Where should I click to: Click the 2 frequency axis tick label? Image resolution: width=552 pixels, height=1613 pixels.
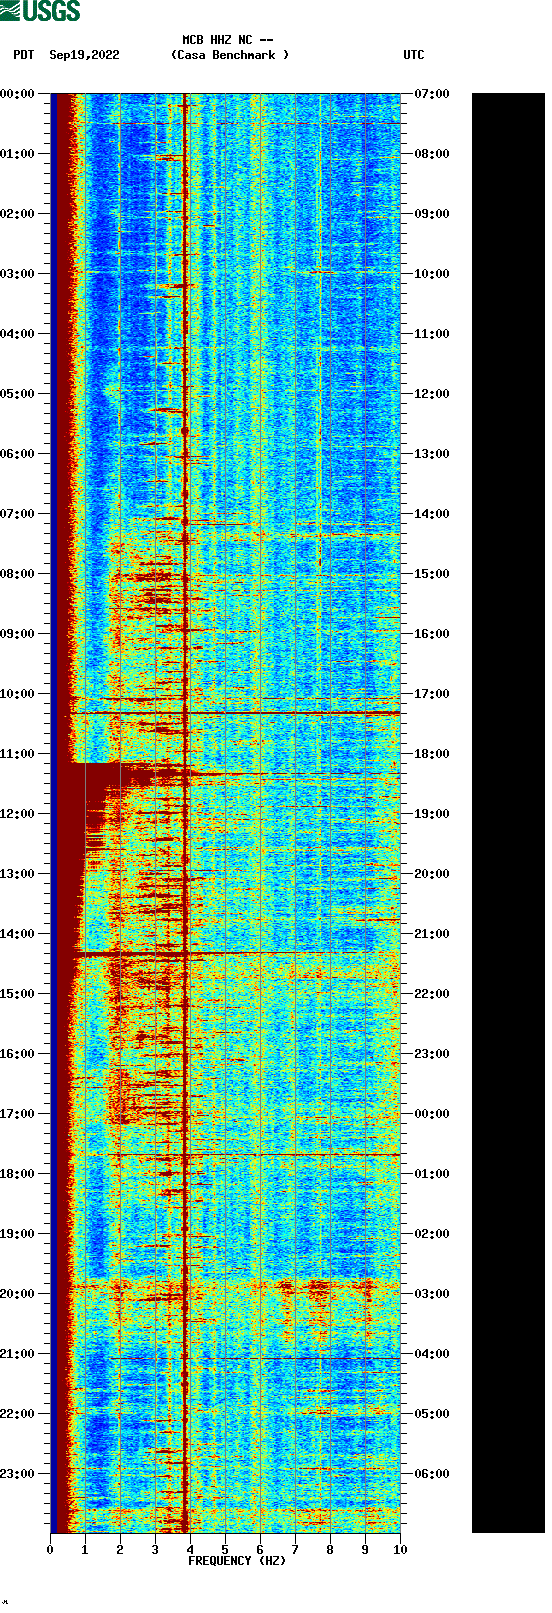120,1550
